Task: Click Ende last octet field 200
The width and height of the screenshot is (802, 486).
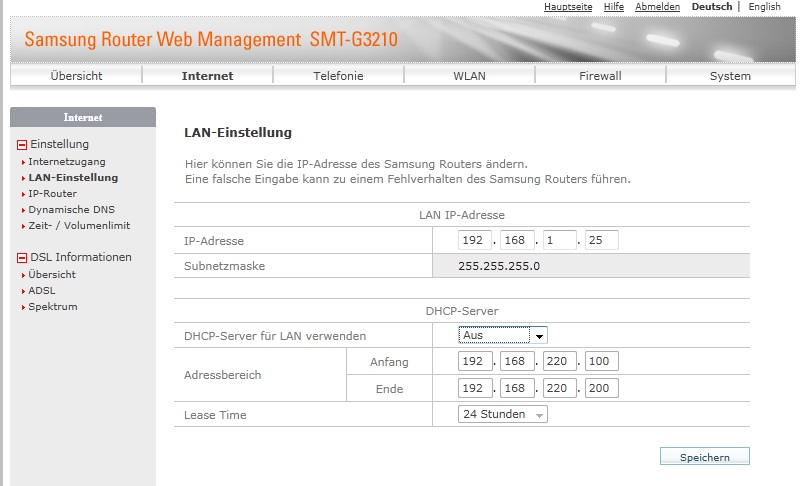Action: tap(602, 388)
